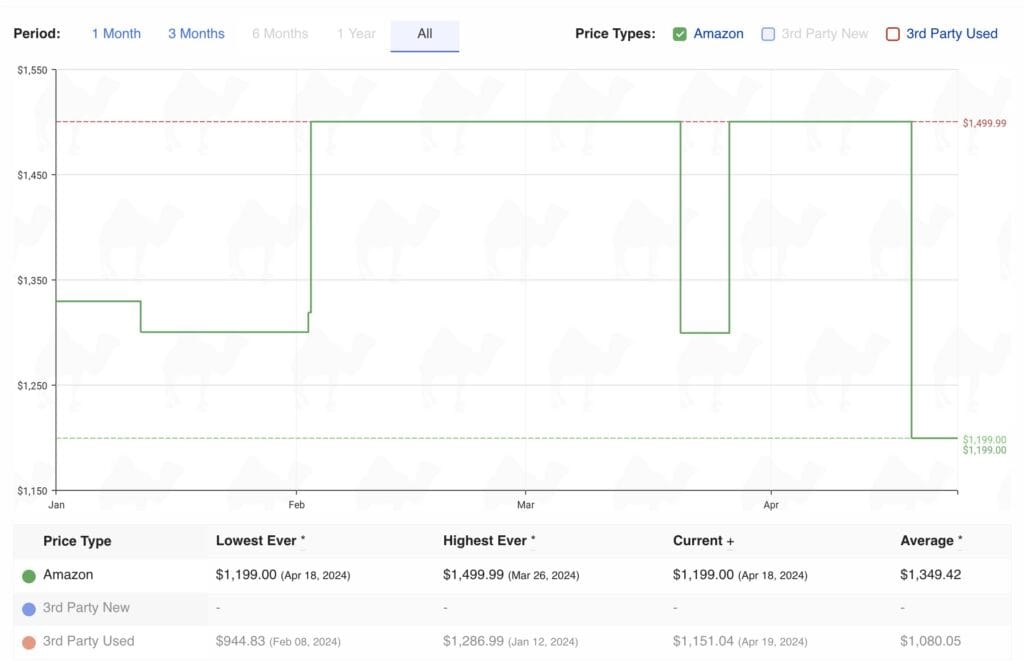Choose the 6 Months period option
The width and height of the screenshot is (1024, 661).
pos(280,34)
